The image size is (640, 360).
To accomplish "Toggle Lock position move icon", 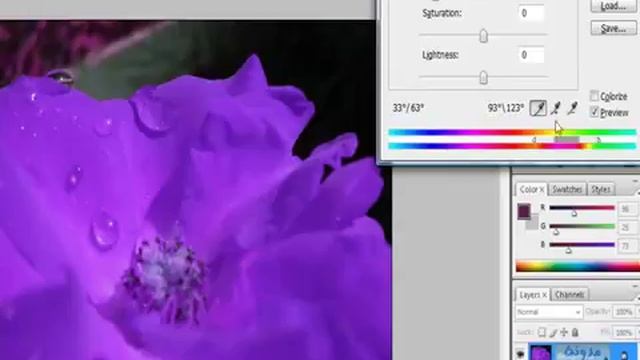I will click(564, 333).
